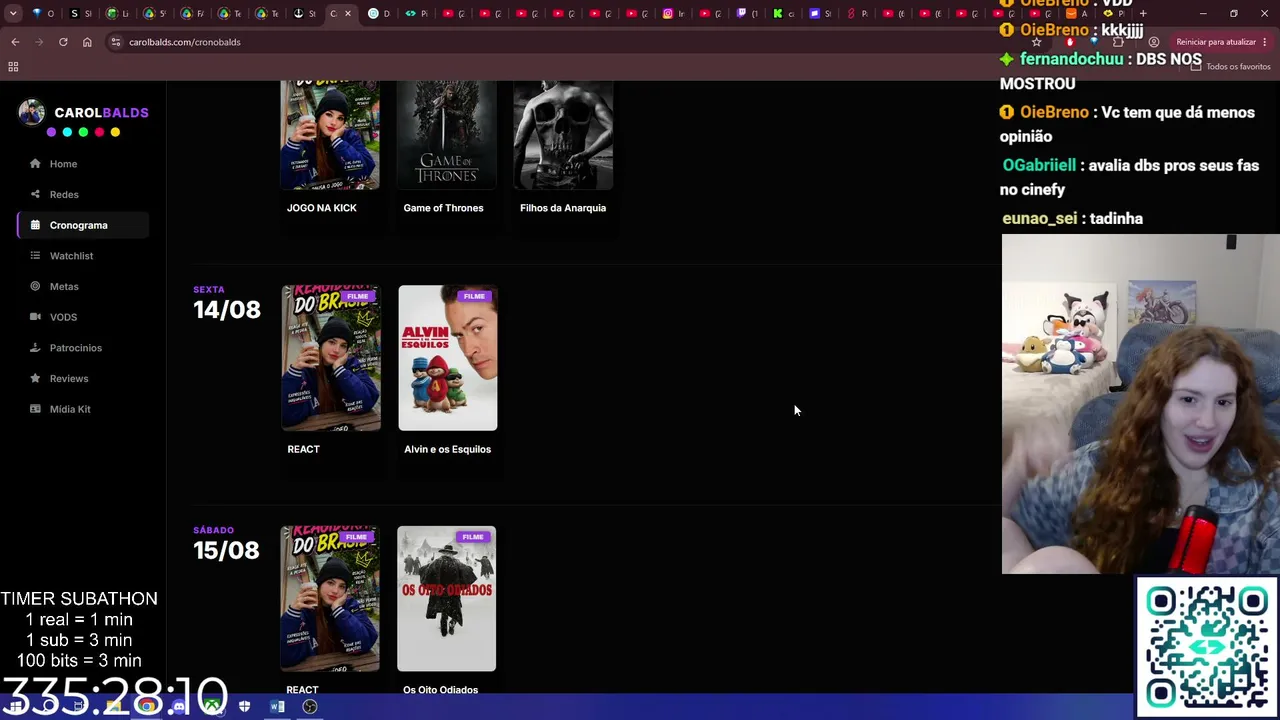This screenshot has height=720, width=1280.
Task: Open the JOGO NA KICK thumbnail
Action: point(330,135)
